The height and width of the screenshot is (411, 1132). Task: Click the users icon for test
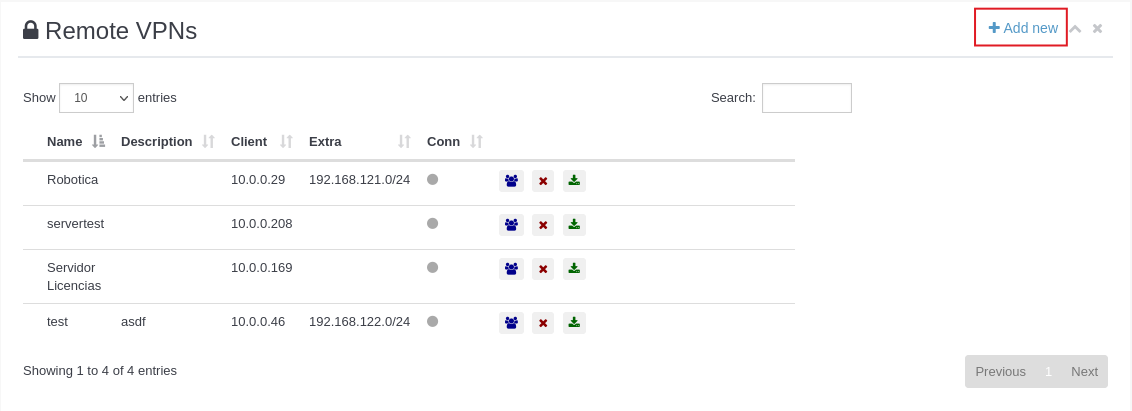[511, 323]
